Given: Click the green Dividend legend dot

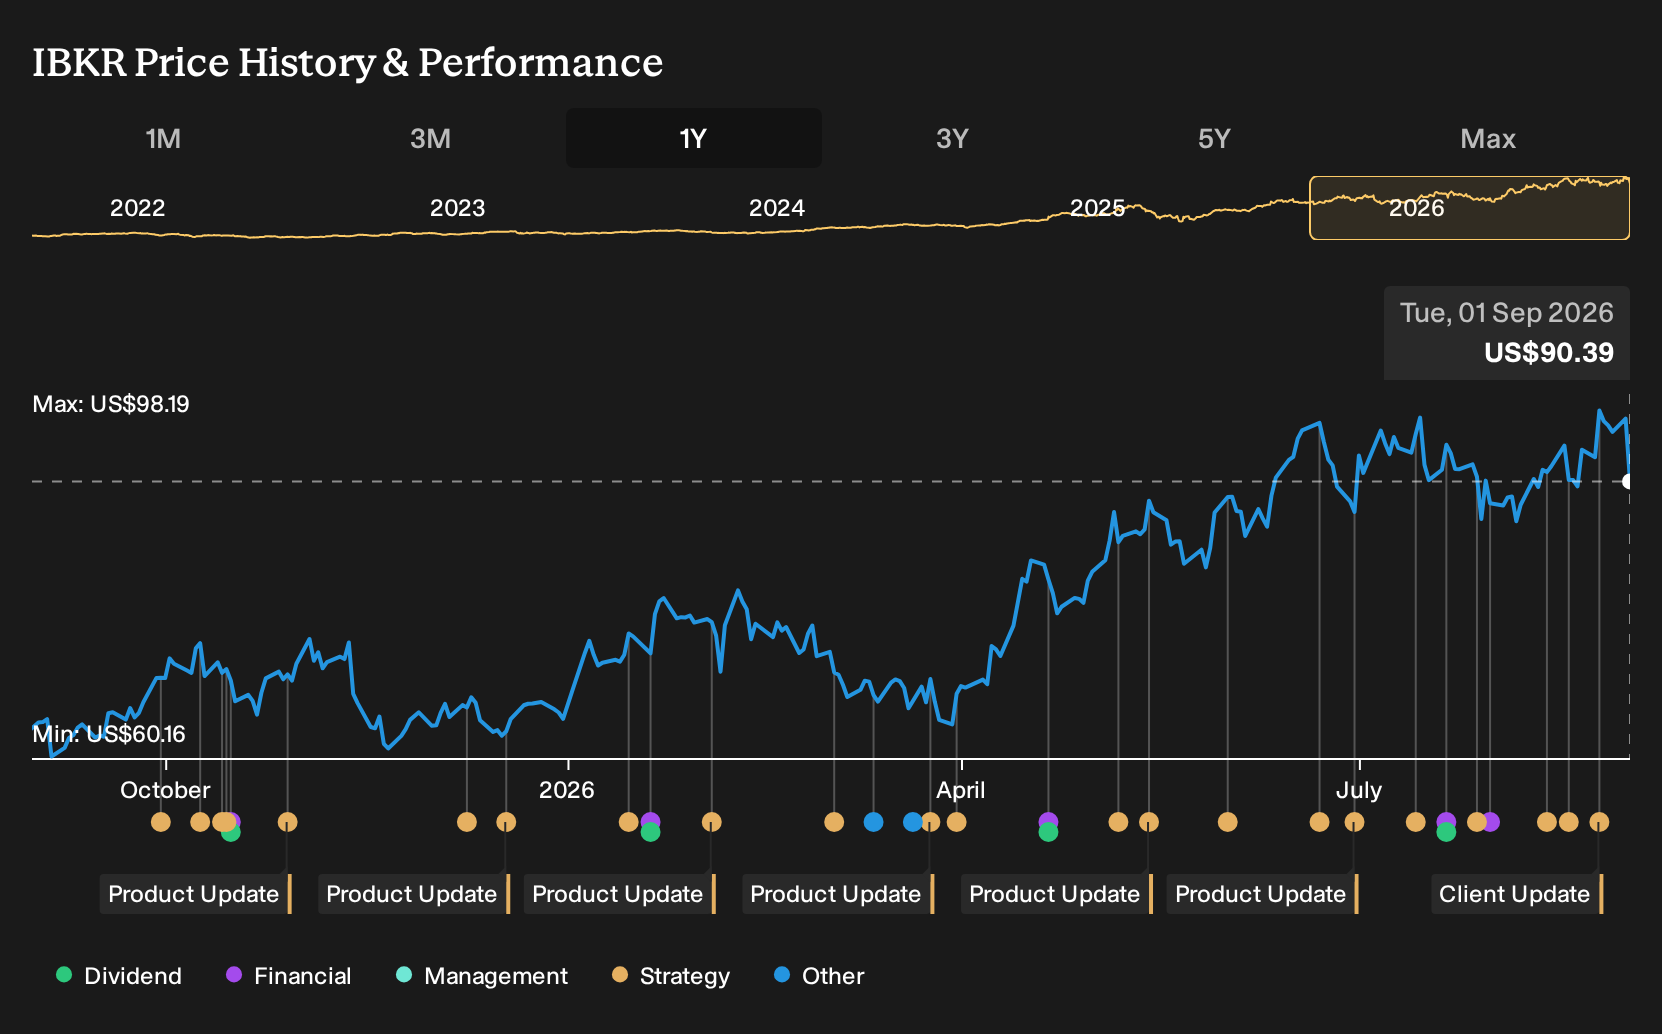Looking at the screenshot, I should click(64, 974).
